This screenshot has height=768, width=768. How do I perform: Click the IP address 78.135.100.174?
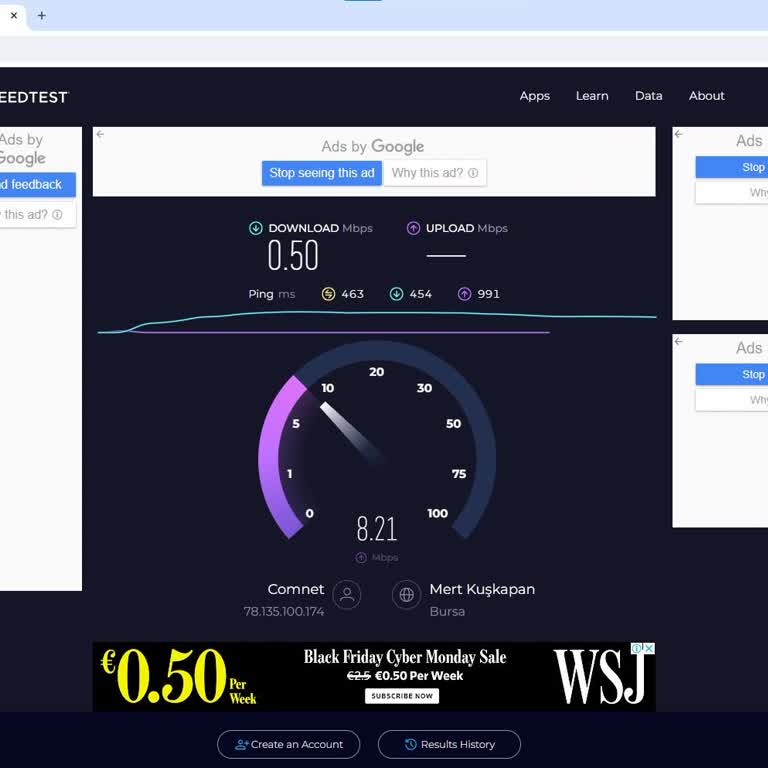click(284, 612)
